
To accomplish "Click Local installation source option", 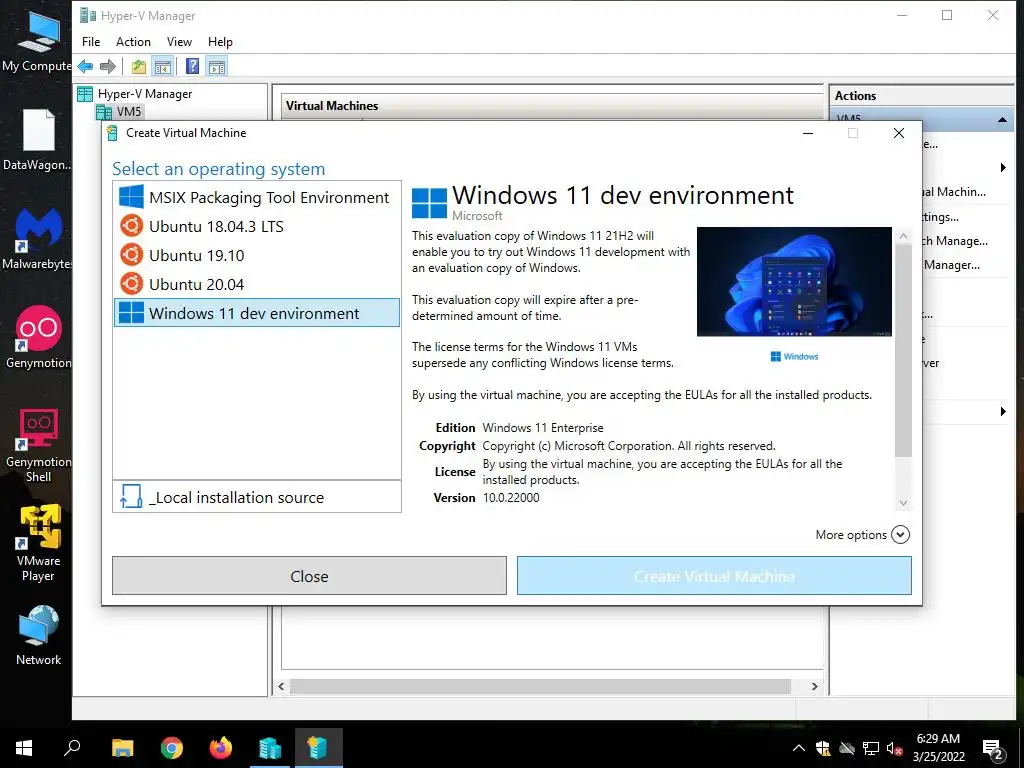I will click(x=257, y=497).
